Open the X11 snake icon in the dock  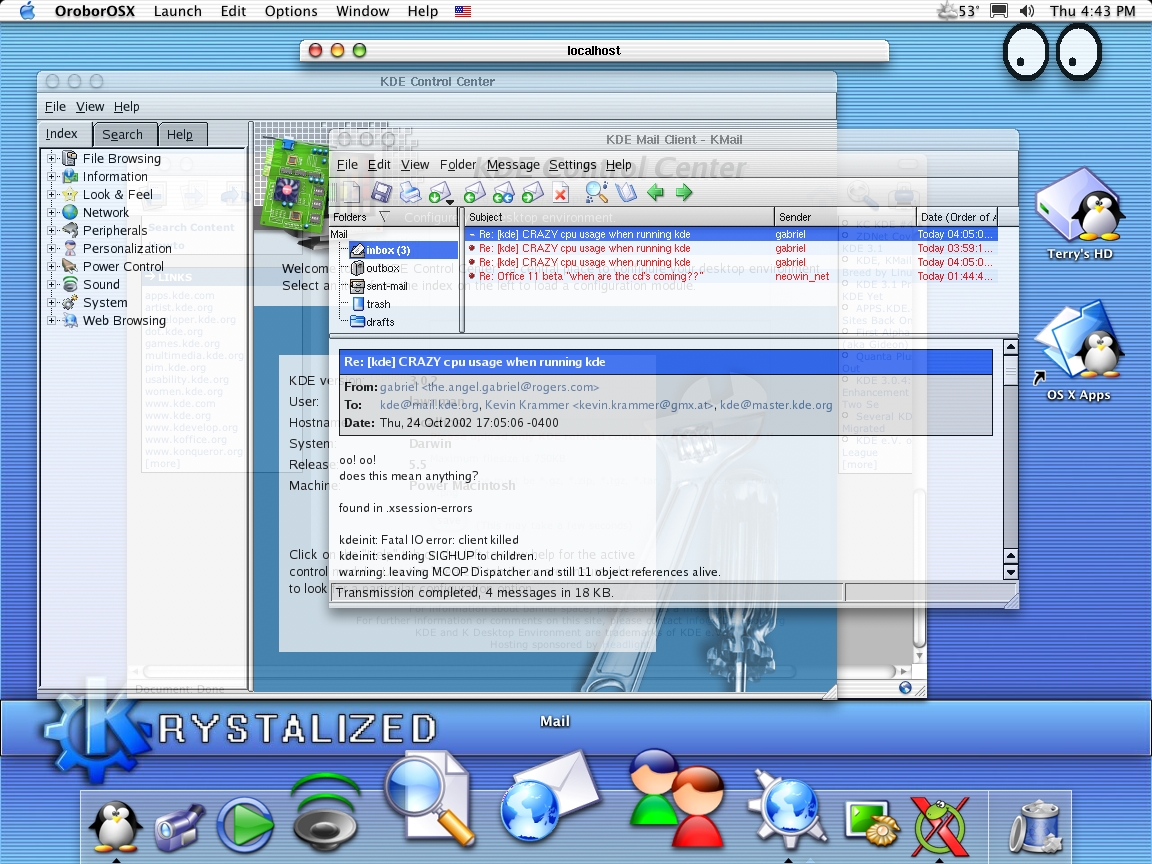pyautogui.click(x=940, y=827)
